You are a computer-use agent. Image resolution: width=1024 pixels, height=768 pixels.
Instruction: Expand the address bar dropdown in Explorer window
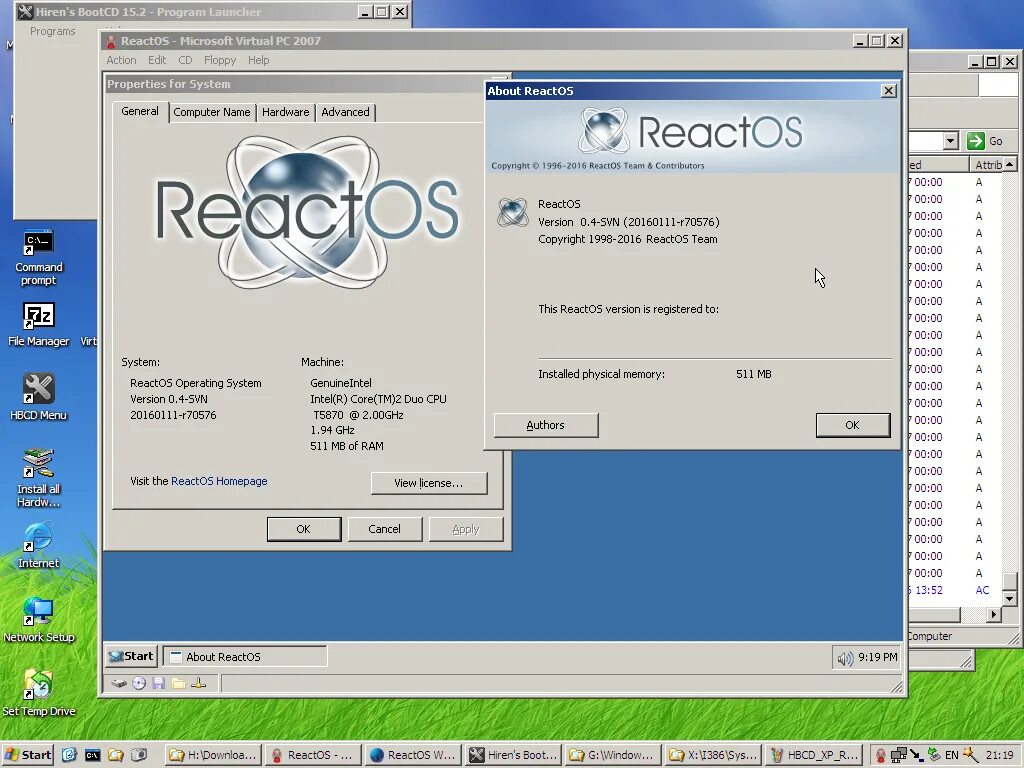[x=951, y=140]
